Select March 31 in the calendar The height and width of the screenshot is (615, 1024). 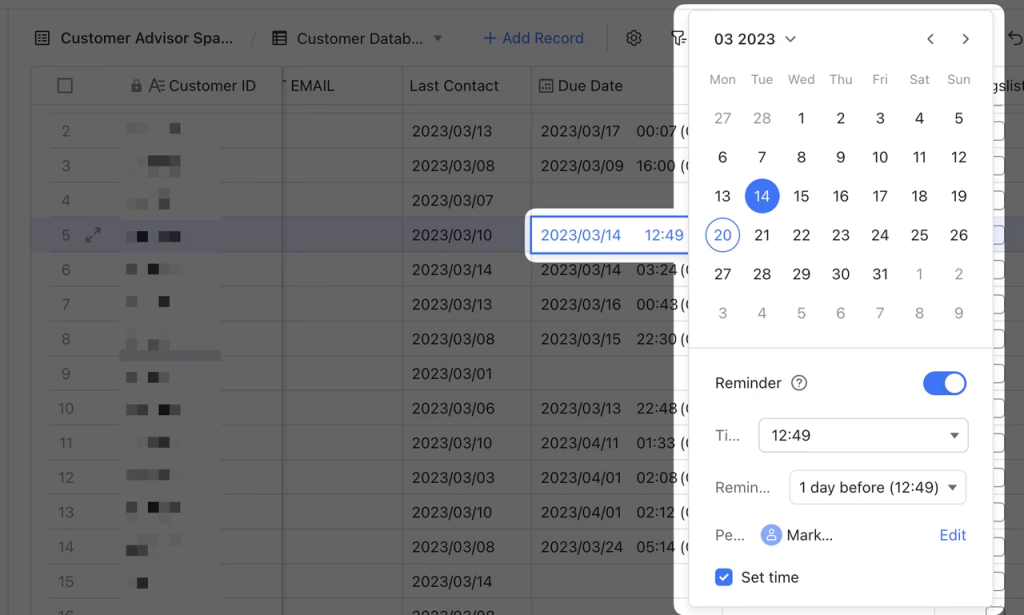(x=880, y=274)
